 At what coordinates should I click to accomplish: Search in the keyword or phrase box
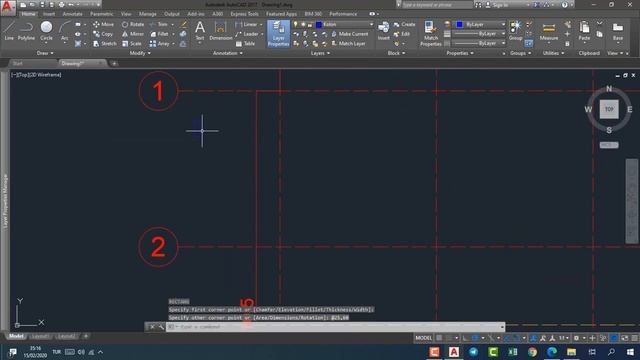[437, 5]
